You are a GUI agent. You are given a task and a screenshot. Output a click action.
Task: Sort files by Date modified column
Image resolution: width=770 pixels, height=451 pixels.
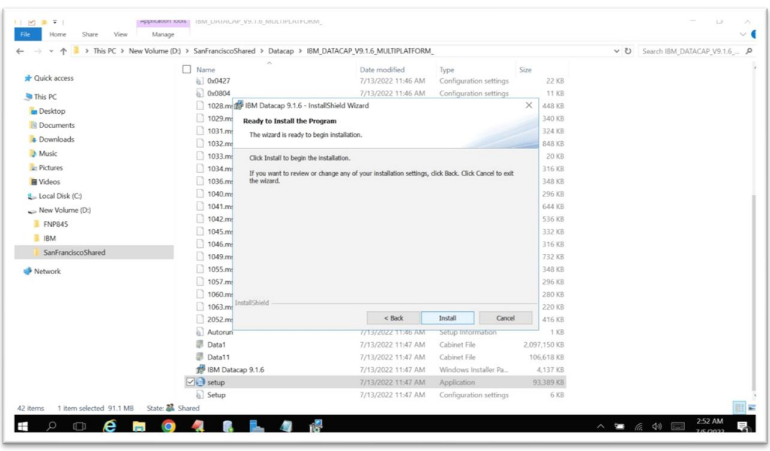(x=382, y=70)
